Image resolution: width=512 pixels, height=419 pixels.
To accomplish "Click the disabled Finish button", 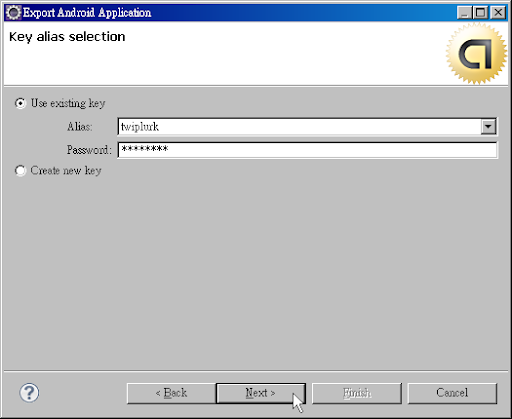I will click(x=357, y=393).
